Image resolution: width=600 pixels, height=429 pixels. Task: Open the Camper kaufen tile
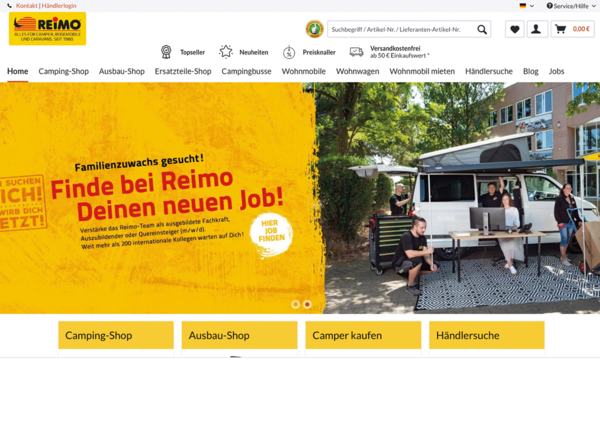[363, 335]
